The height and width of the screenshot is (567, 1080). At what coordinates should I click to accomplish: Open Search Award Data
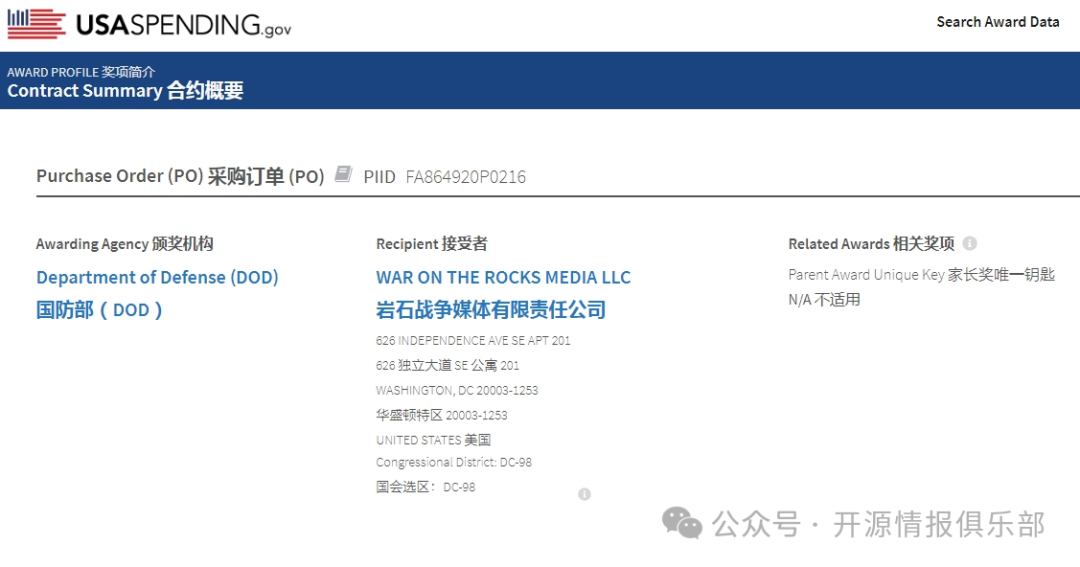pyautogui.click(x=997, y=22)
